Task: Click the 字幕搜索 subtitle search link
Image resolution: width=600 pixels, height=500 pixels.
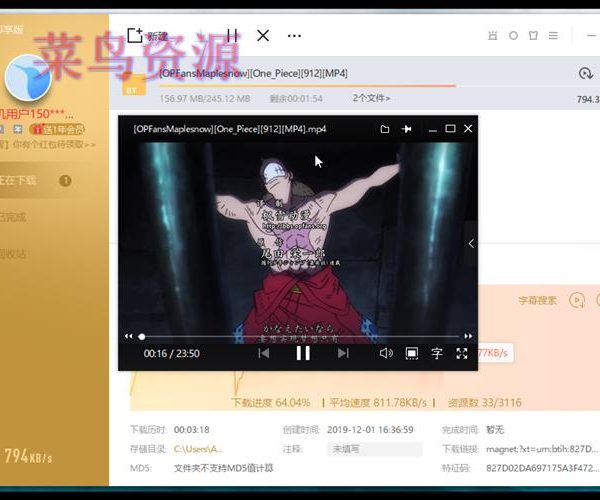Action: click(537, 300)
